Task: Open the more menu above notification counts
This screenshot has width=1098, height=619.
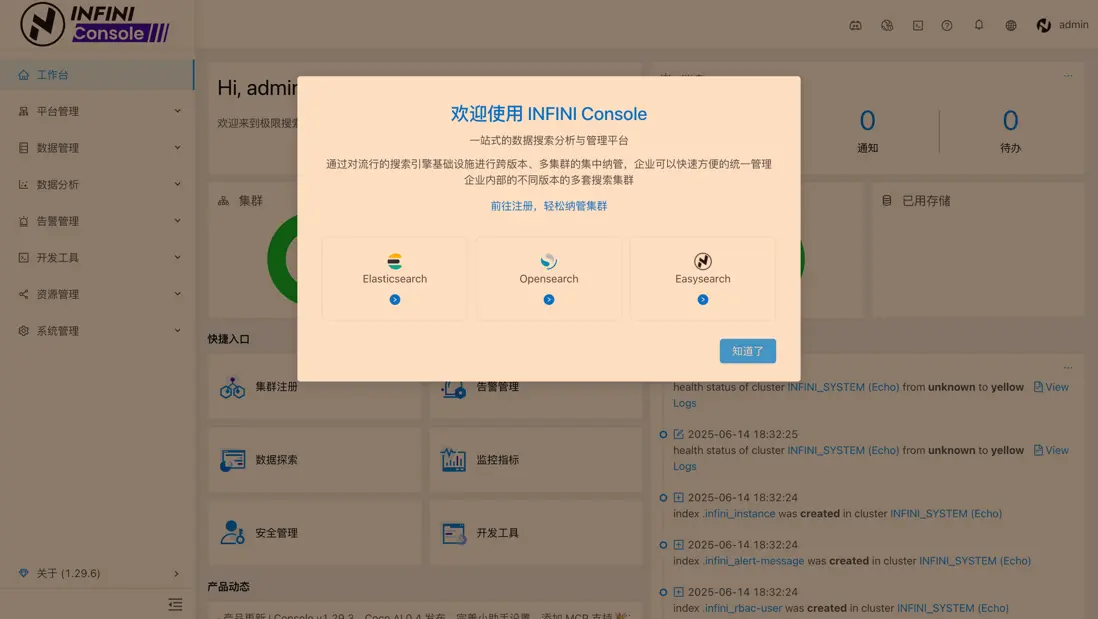Action: coord(1068,76)
